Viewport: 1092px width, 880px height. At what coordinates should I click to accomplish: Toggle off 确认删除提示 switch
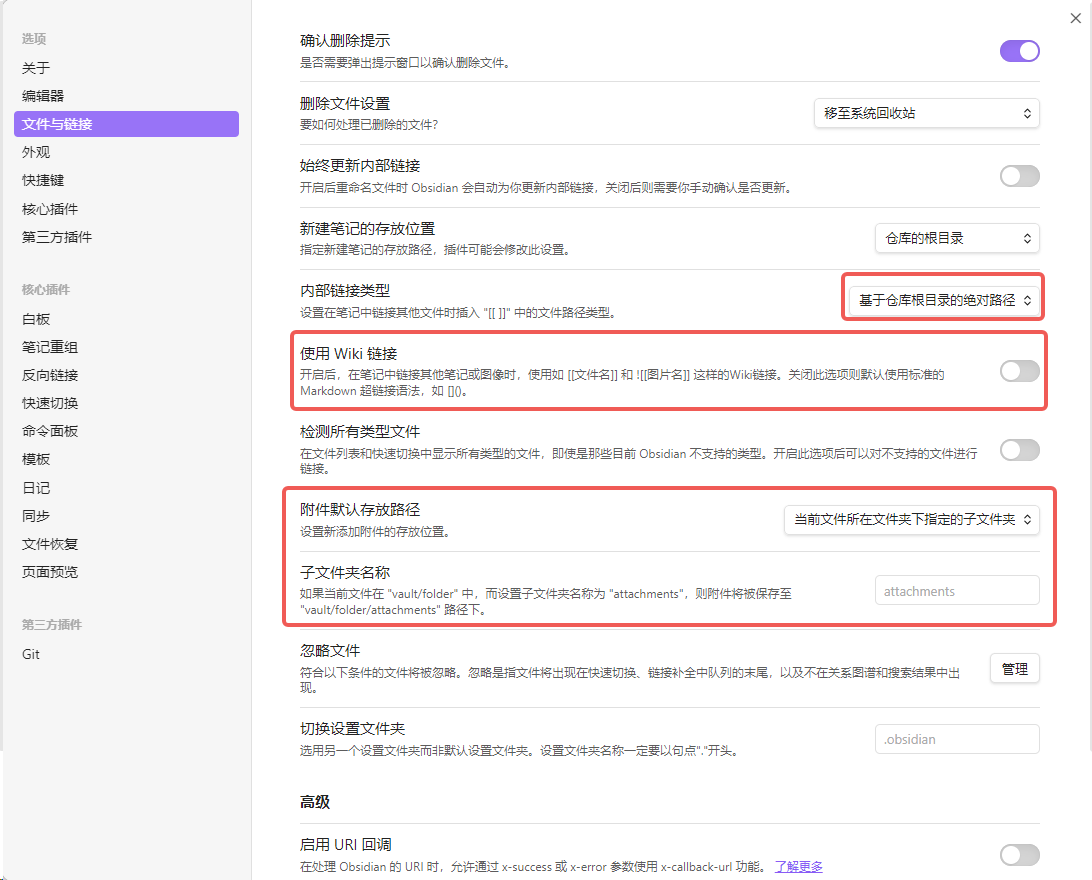click(1020, 51)
